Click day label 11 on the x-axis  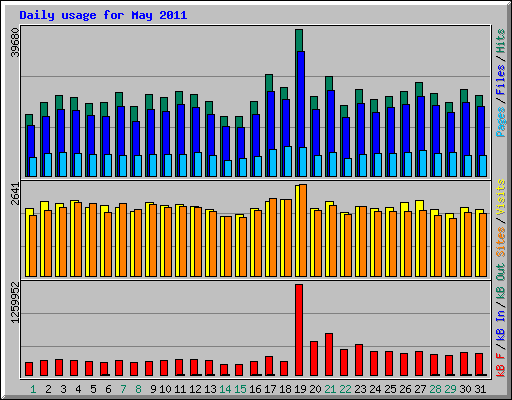pyautogui.click(x=180, y=389)
